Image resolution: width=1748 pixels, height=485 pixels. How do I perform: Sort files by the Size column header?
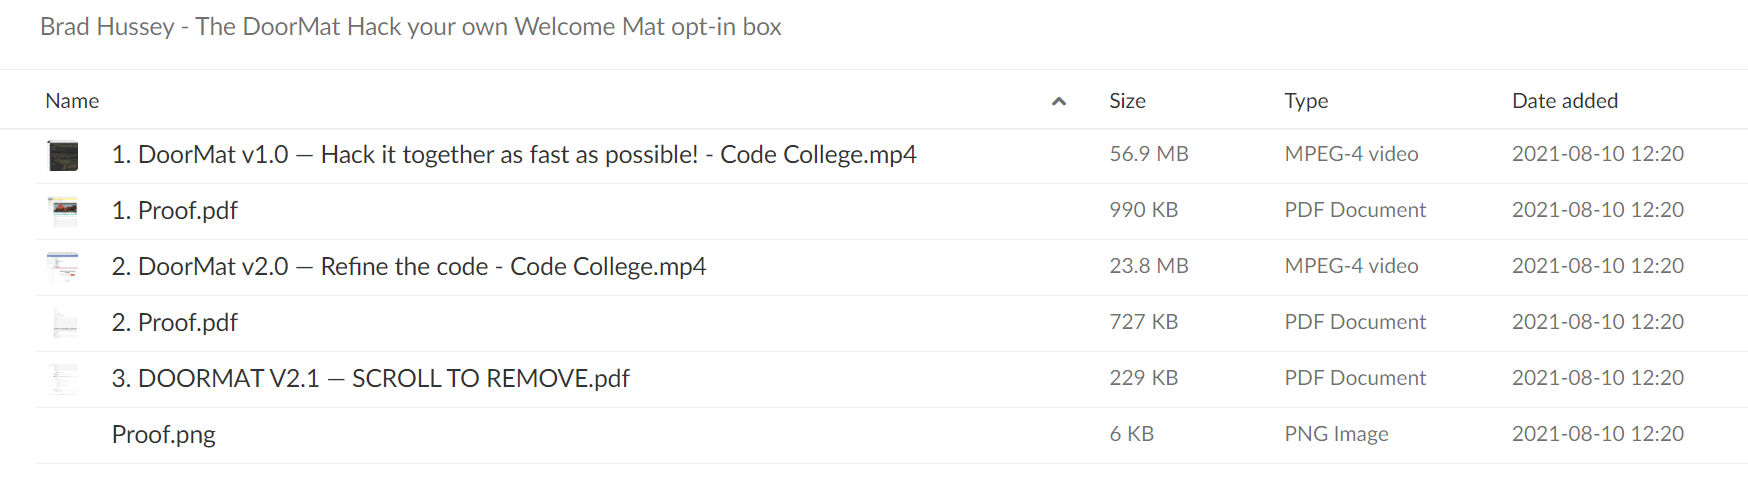click(1127, 101)
